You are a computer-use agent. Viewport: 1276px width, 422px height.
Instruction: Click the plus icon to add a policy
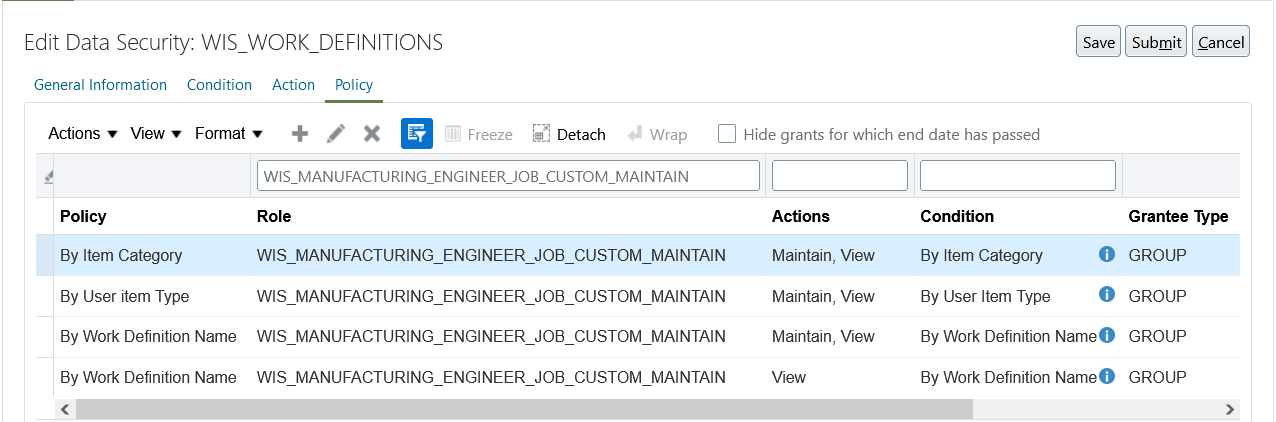[x=299, y=134]
